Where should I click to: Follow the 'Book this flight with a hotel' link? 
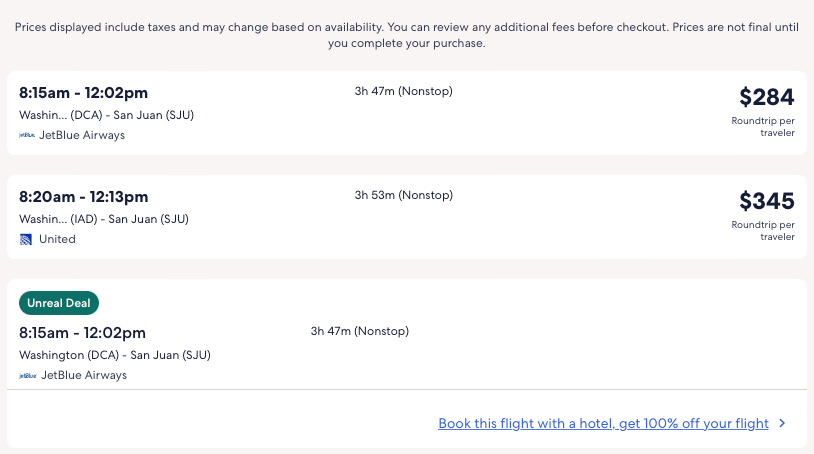point(603,424)
